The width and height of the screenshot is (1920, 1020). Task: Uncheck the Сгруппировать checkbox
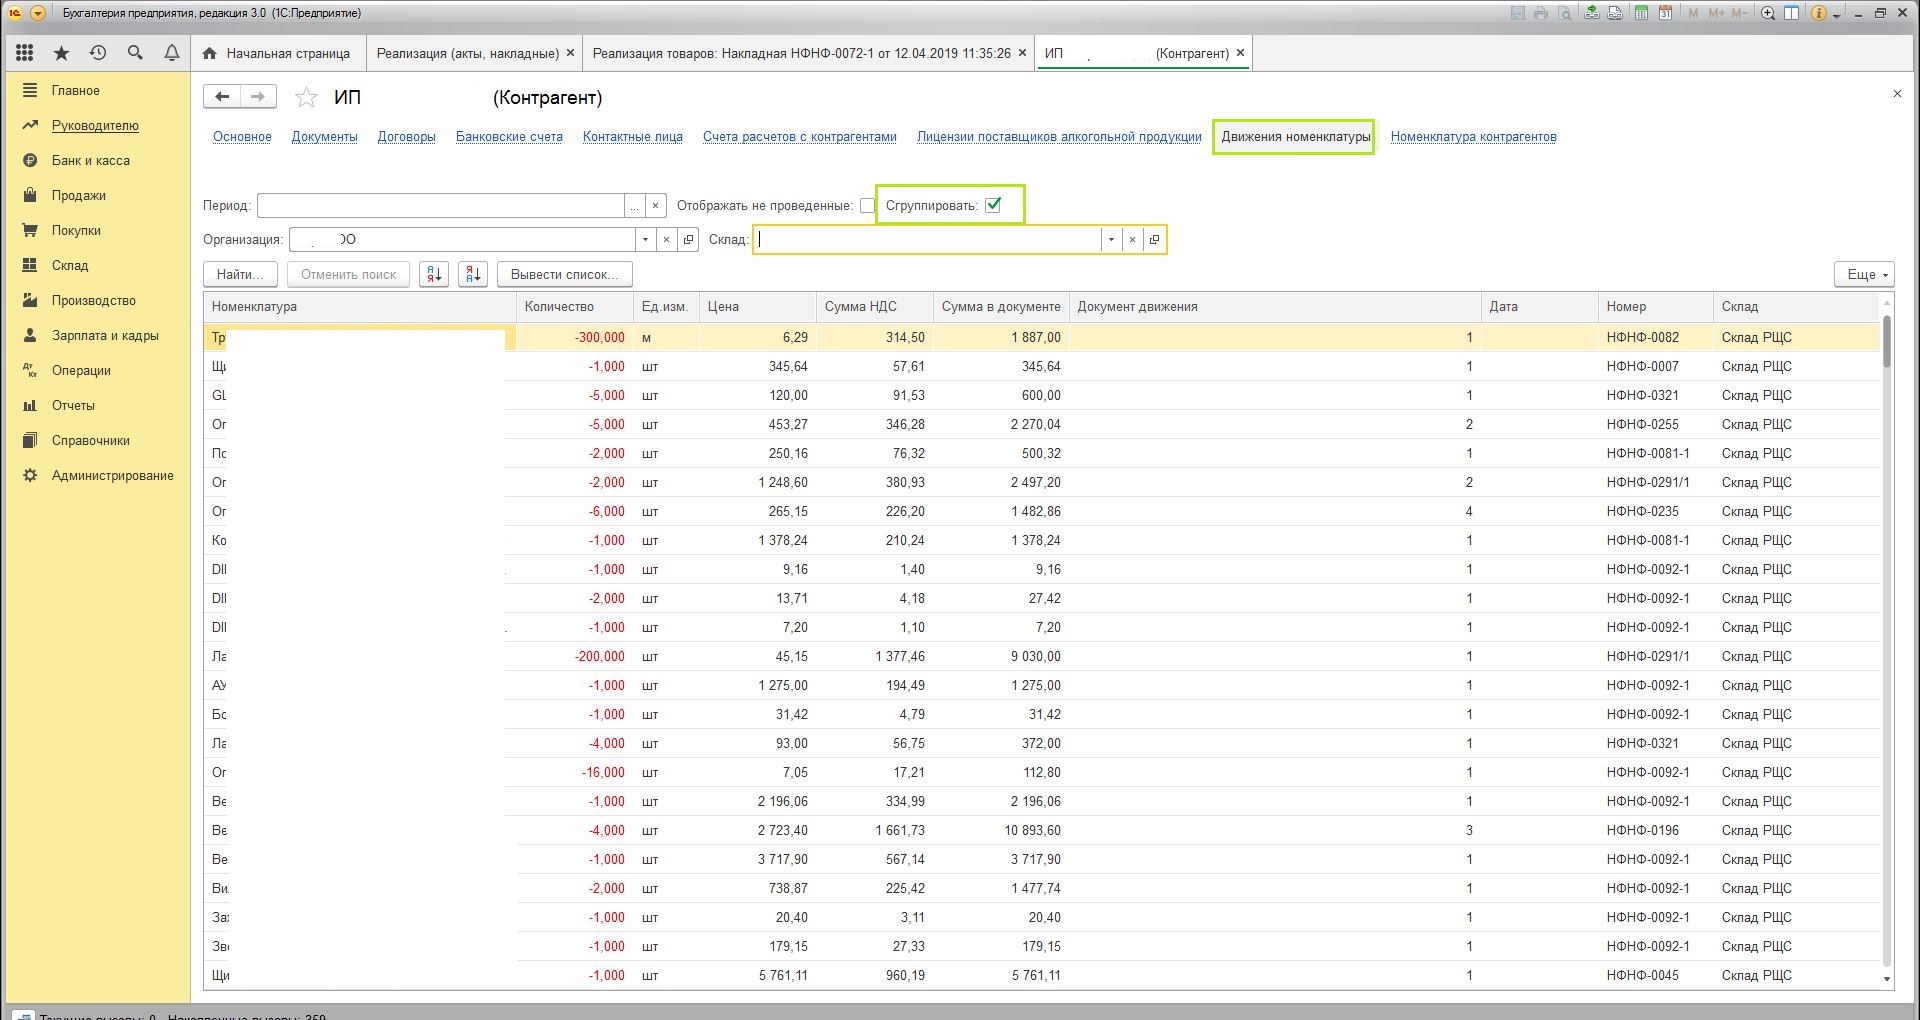tap(993, 205)
